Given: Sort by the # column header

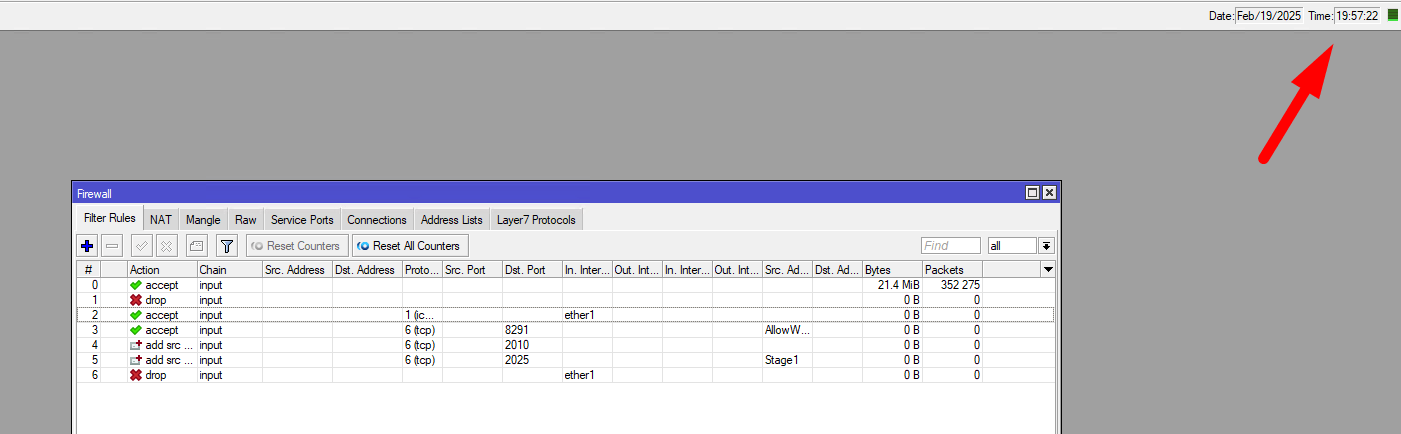Looking at the screenshot, I should (x=88, y=270).
